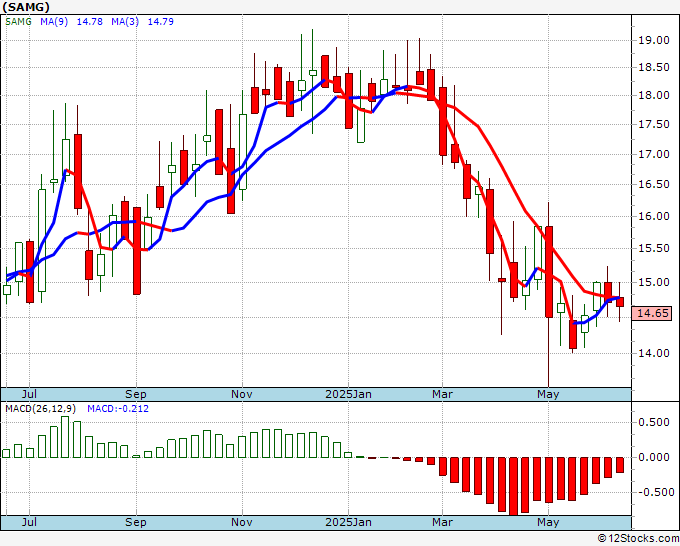
Task: Click the 15.00 price axis label
Action: click(x=654, y=282)
